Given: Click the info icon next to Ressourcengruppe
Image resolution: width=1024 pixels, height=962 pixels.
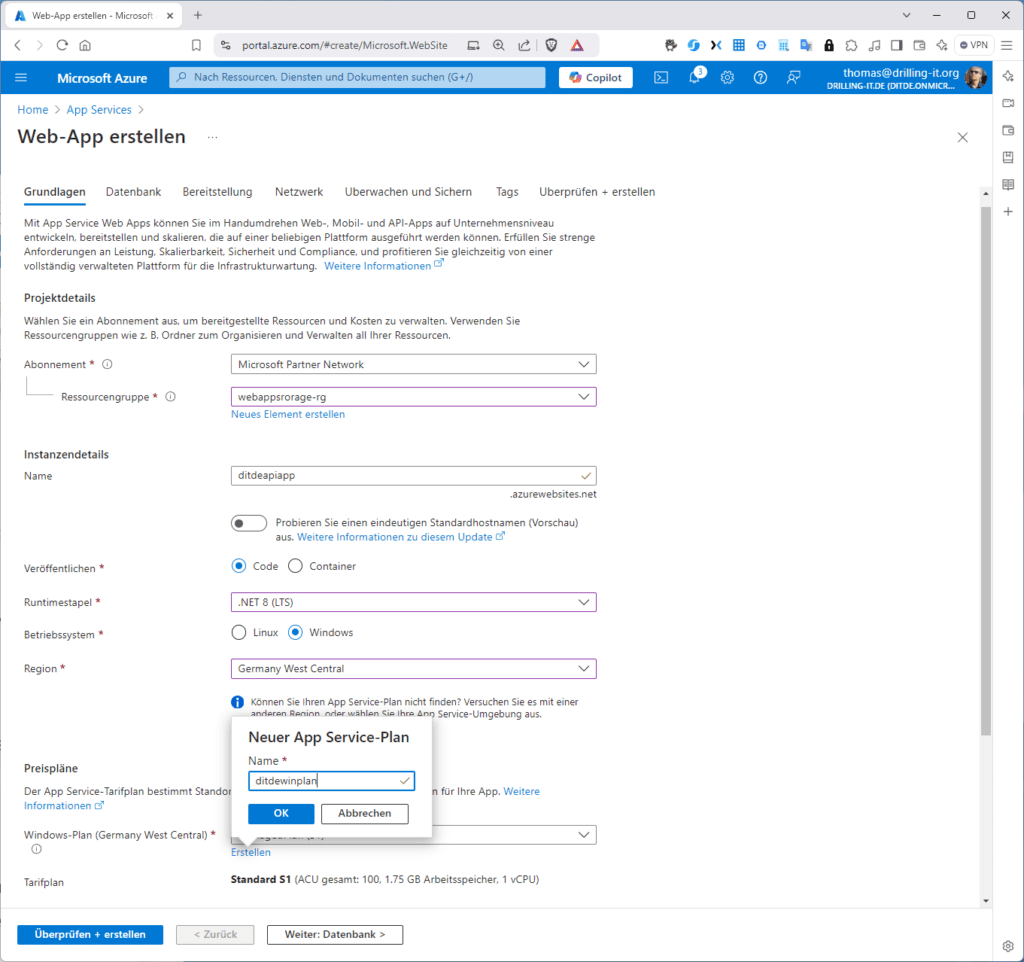Looking at the screenshot, I should click(x=170, y=396).
